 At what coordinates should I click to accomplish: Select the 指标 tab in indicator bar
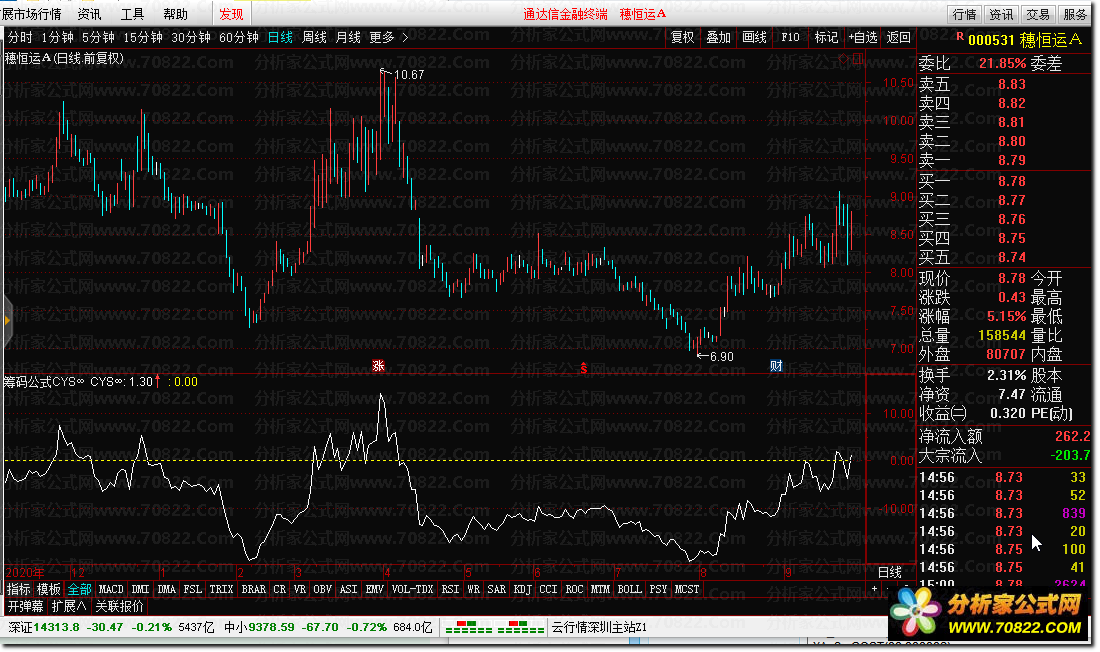(x=19, y=589)
